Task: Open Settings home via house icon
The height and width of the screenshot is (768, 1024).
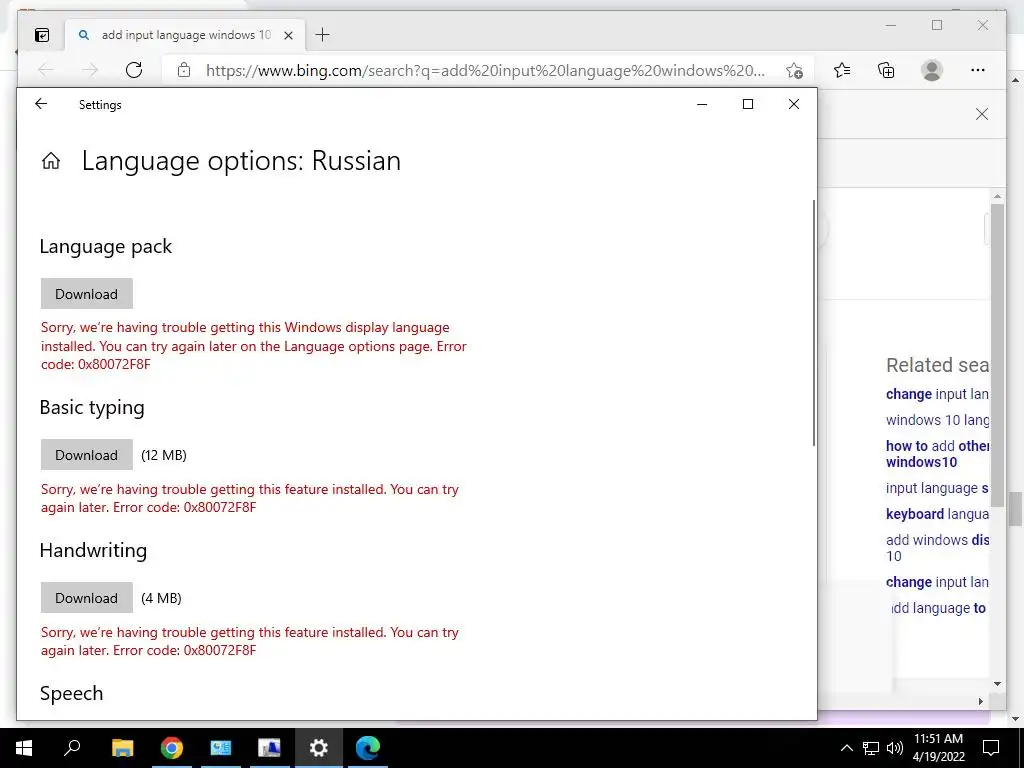Action: pos(51,161)
